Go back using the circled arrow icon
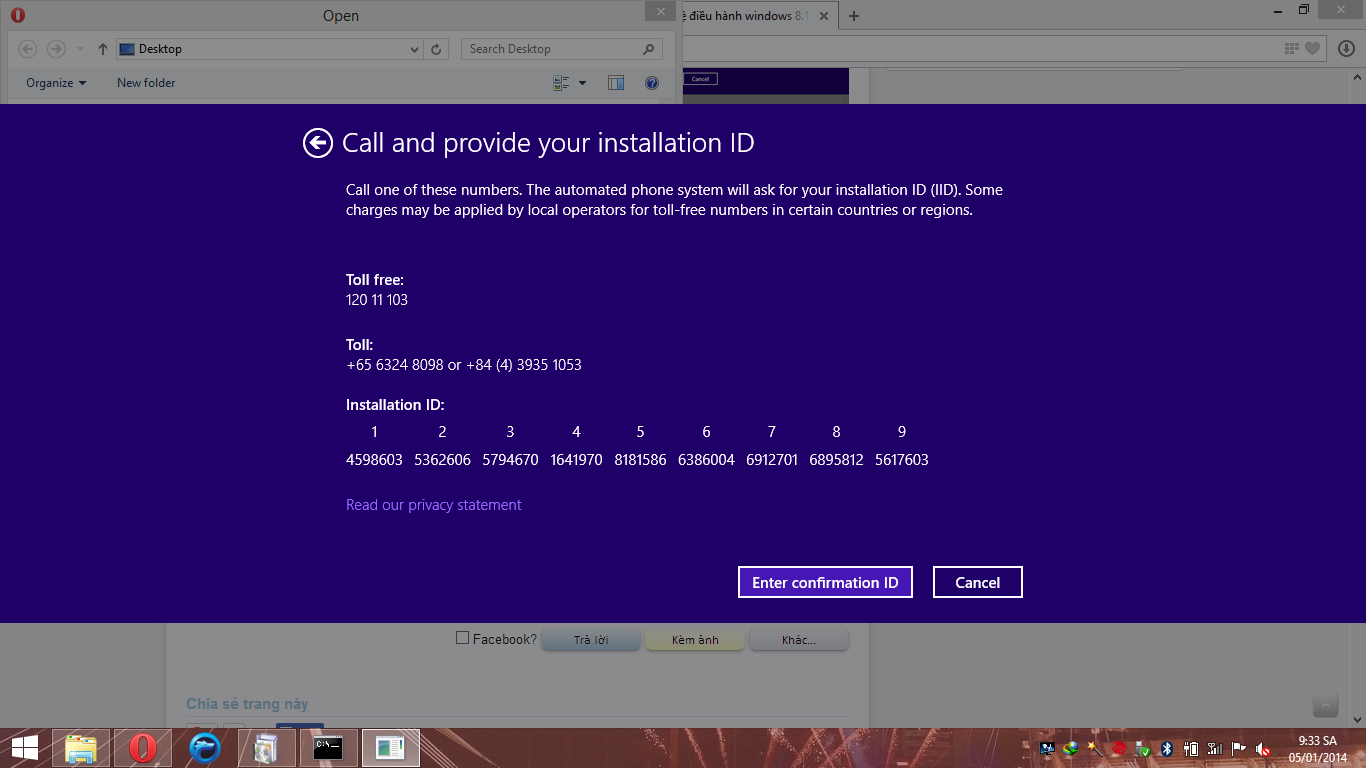 point(317,144)
